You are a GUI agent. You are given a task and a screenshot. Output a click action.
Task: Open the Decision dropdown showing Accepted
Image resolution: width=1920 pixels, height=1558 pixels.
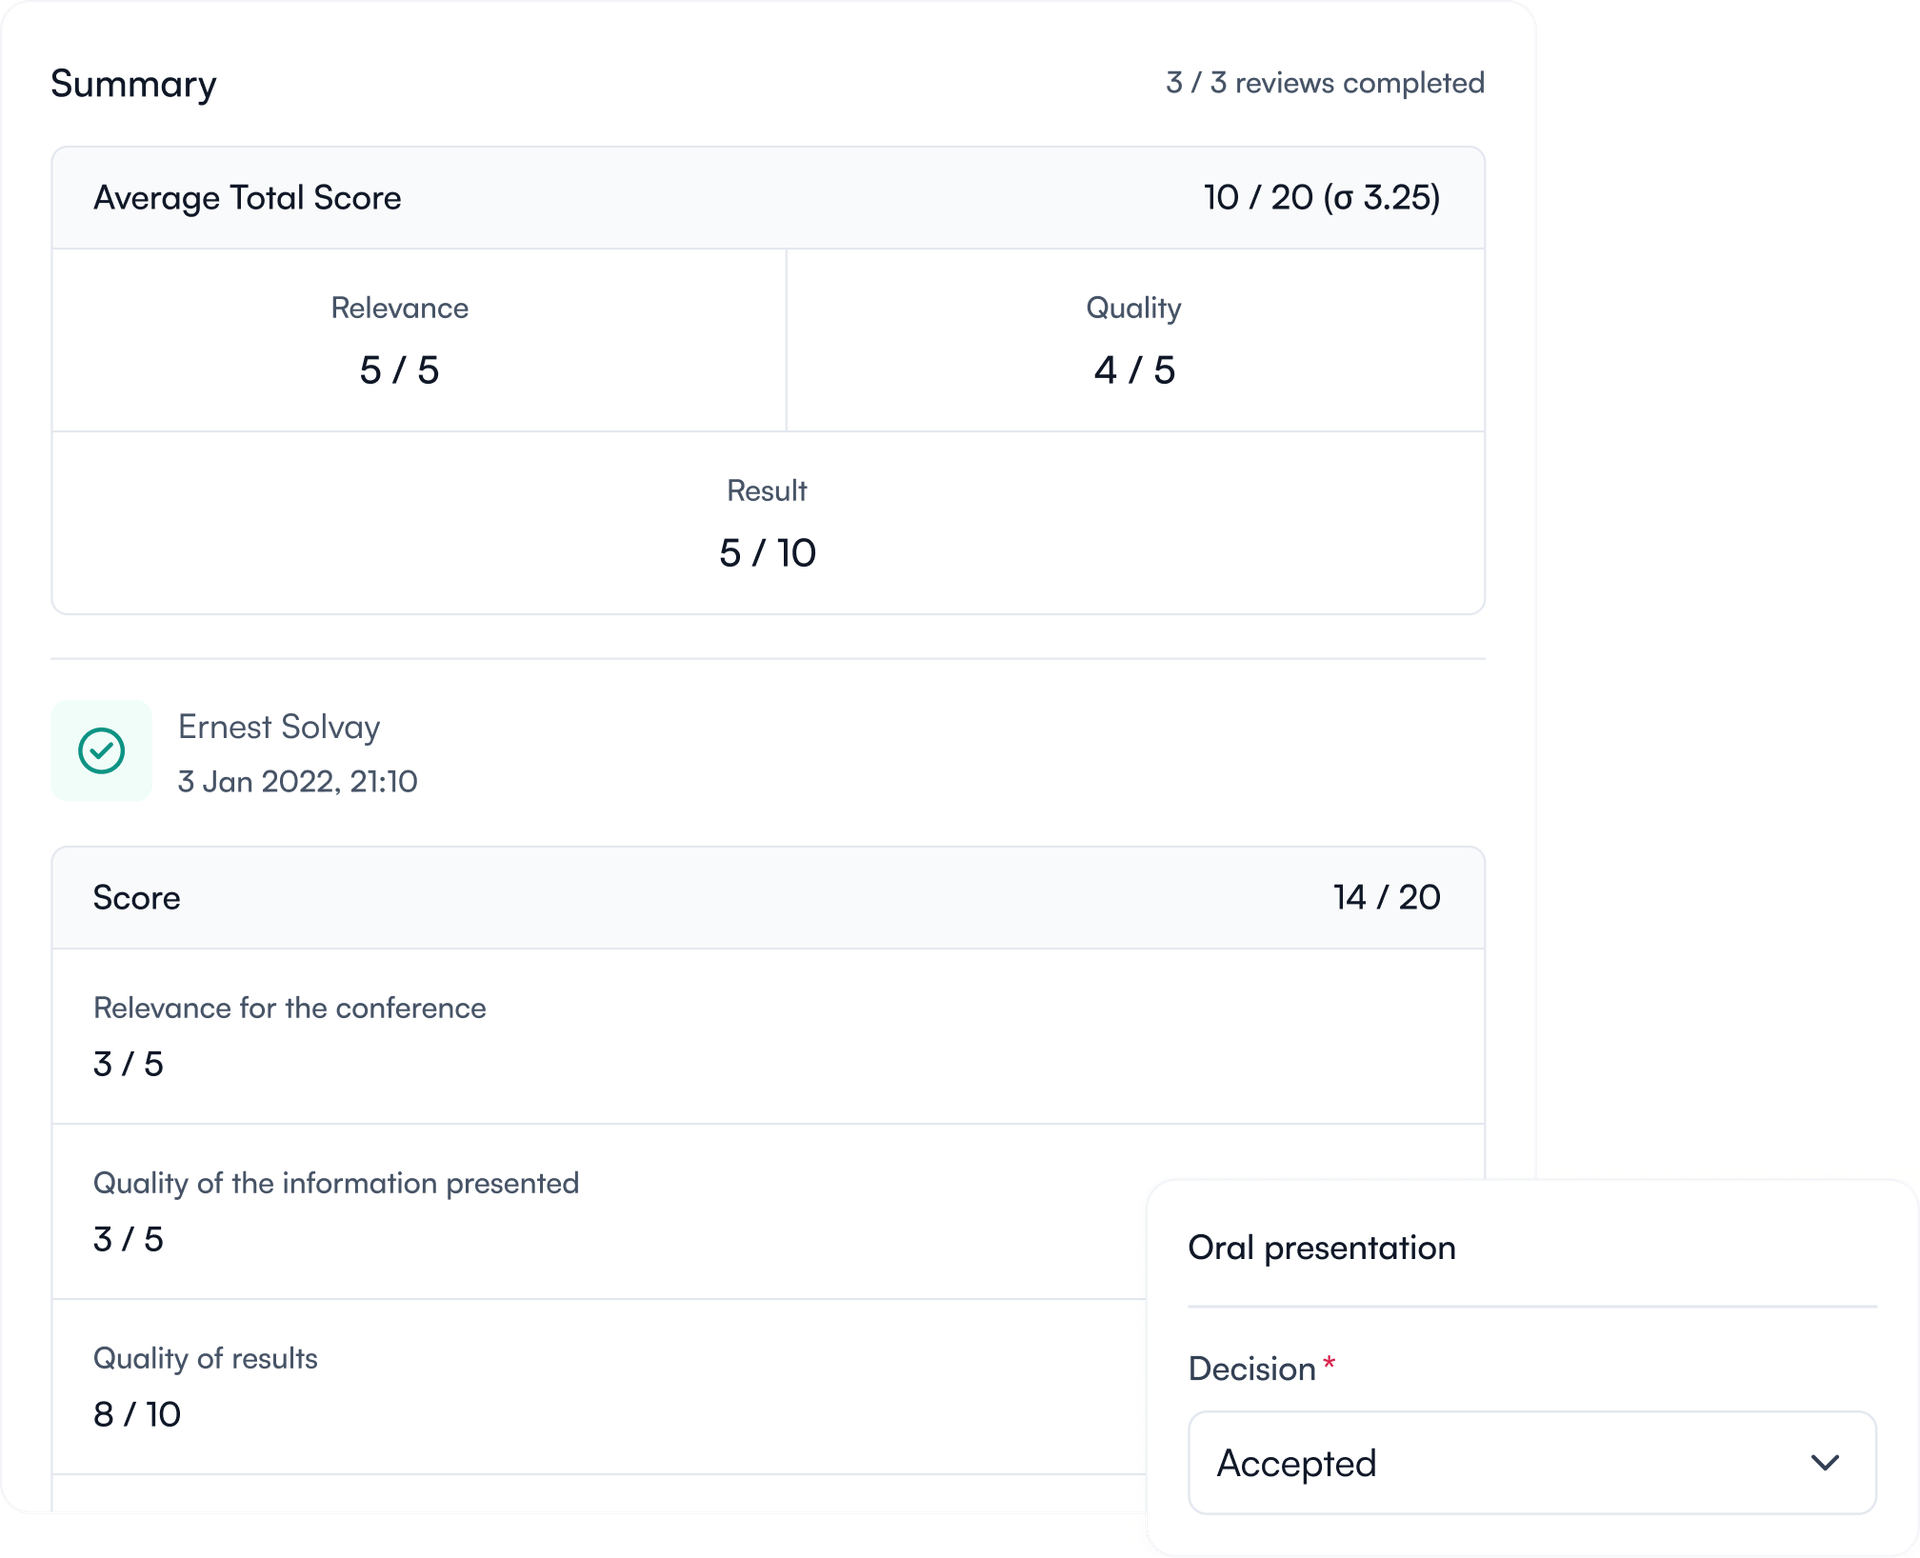(x=1530, y=1462)
